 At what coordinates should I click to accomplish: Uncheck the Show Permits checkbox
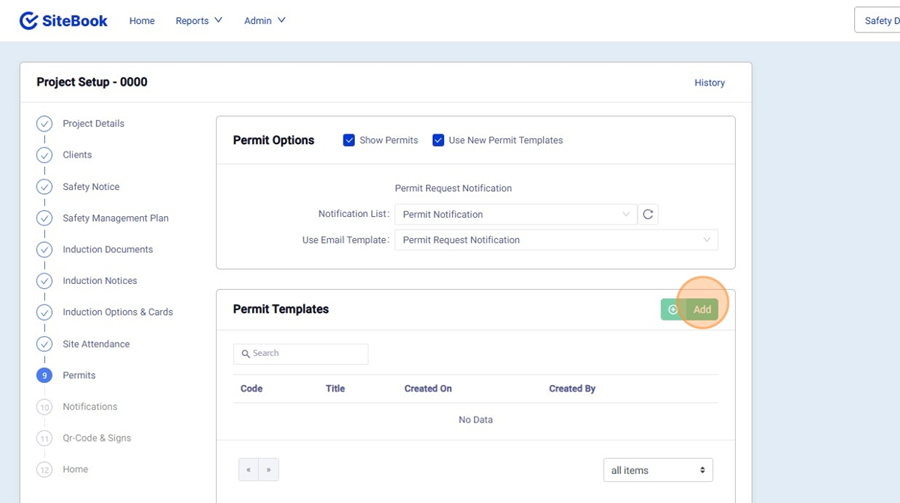(x=349, y=140)
